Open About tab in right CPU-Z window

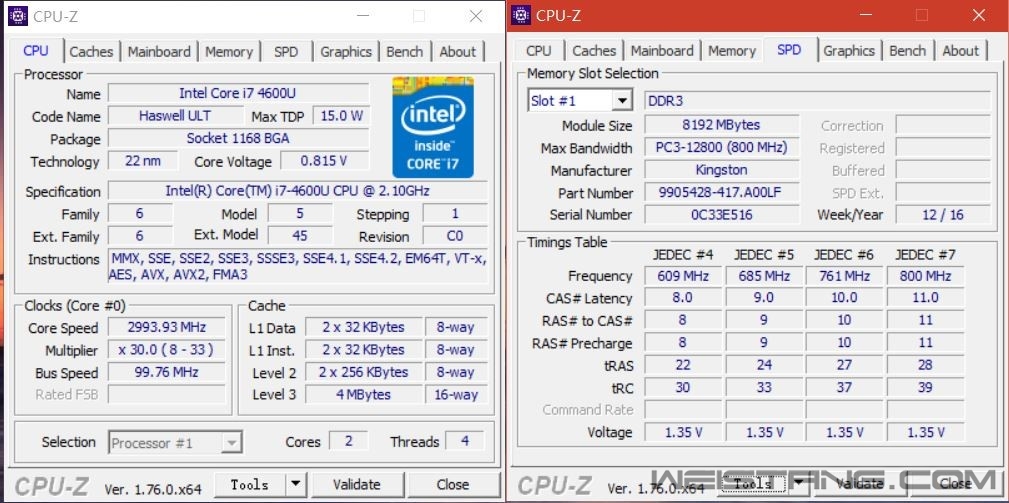coord(961,50)
